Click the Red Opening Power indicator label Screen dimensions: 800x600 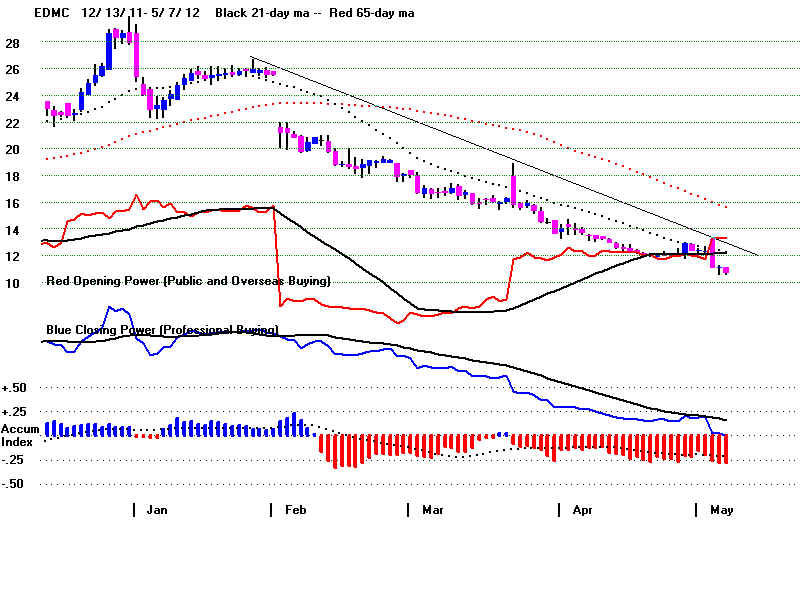(x=188, y=282)
